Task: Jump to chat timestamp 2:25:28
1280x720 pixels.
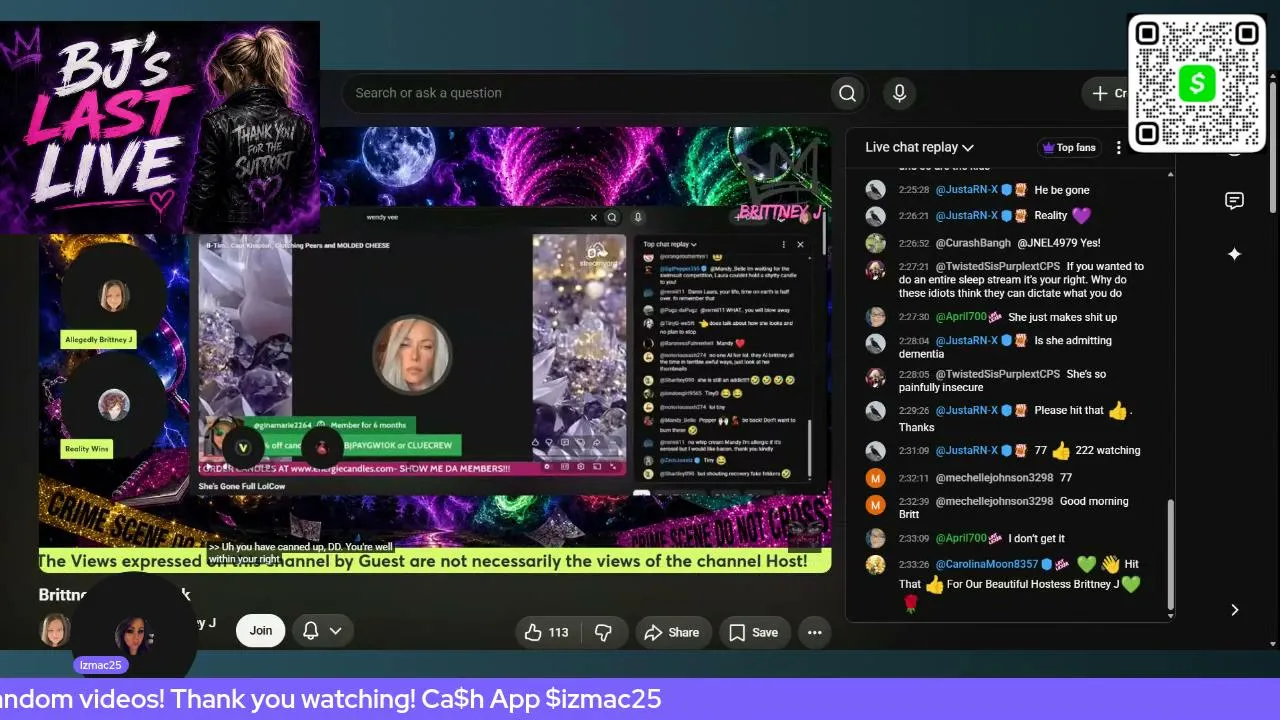Action: point(914,190)
